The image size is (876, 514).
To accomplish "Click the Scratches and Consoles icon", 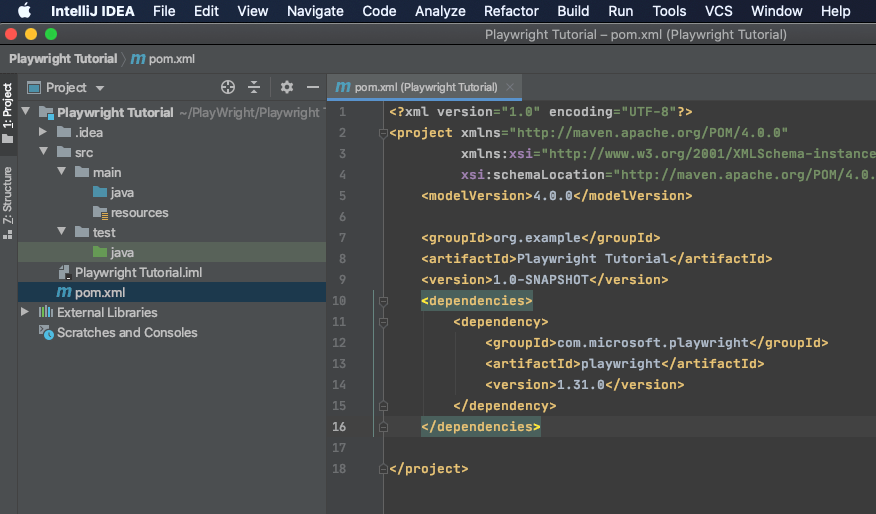I will pyautogui.click(x=46, y=332).
